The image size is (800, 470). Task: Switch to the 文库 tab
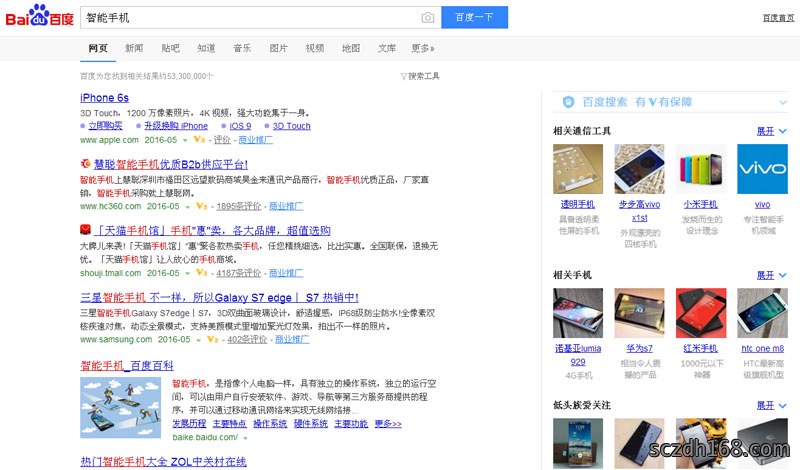pyautogui.click(x=387, y=48)
